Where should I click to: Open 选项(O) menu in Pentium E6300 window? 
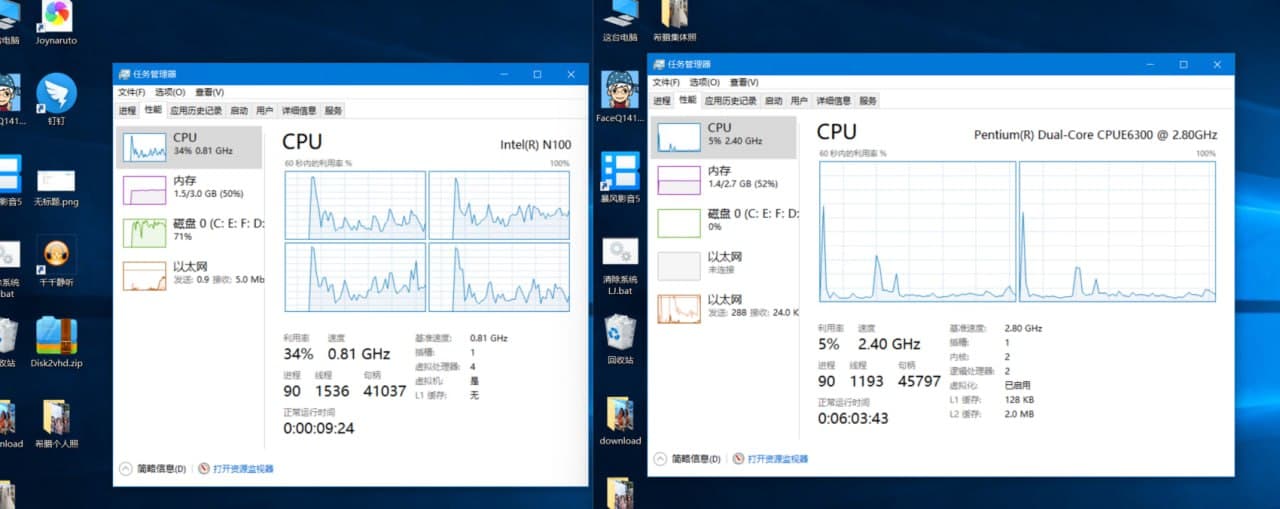pos(705,82)
